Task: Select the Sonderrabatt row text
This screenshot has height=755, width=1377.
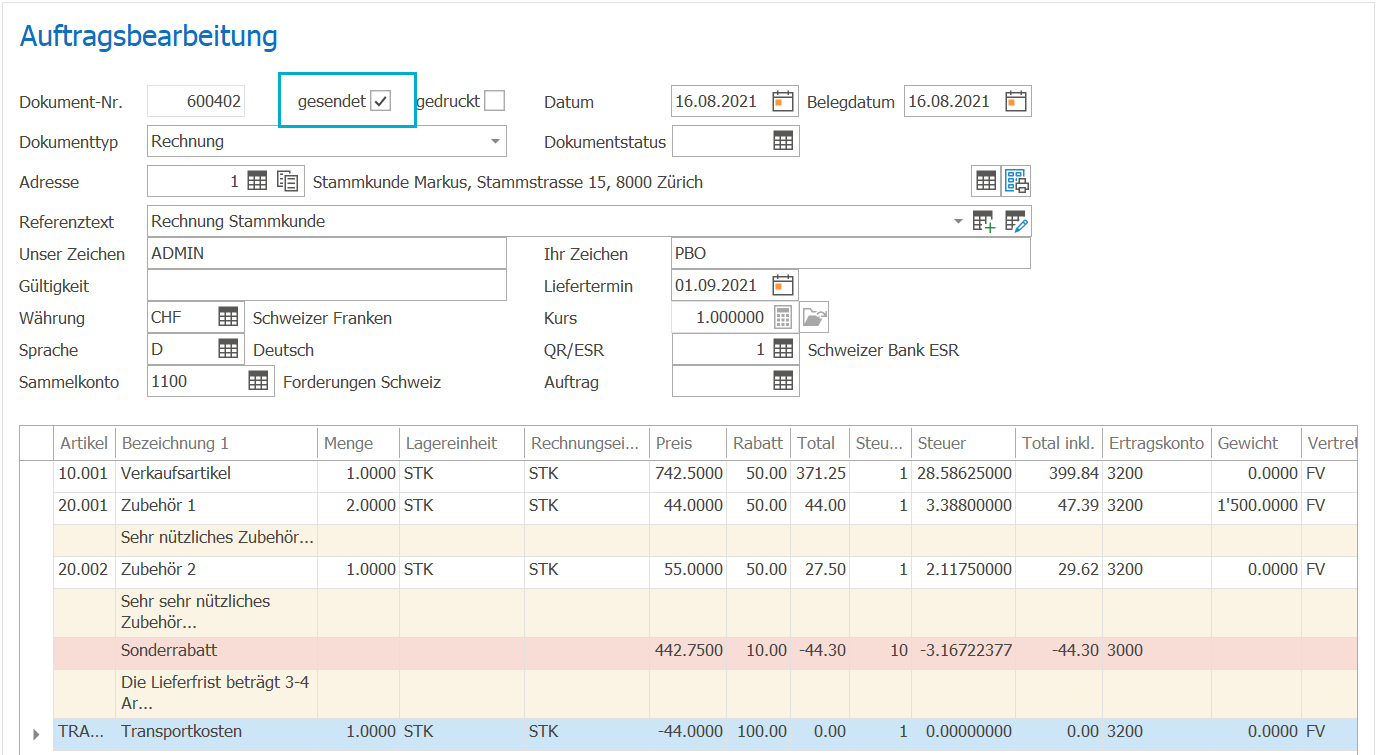Action: click(x=169, y=650)
